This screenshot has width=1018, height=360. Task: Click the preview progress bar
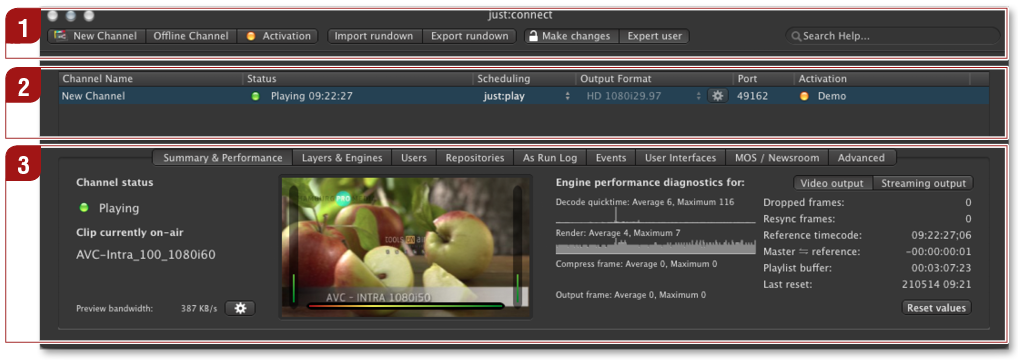tap(406, 305)
